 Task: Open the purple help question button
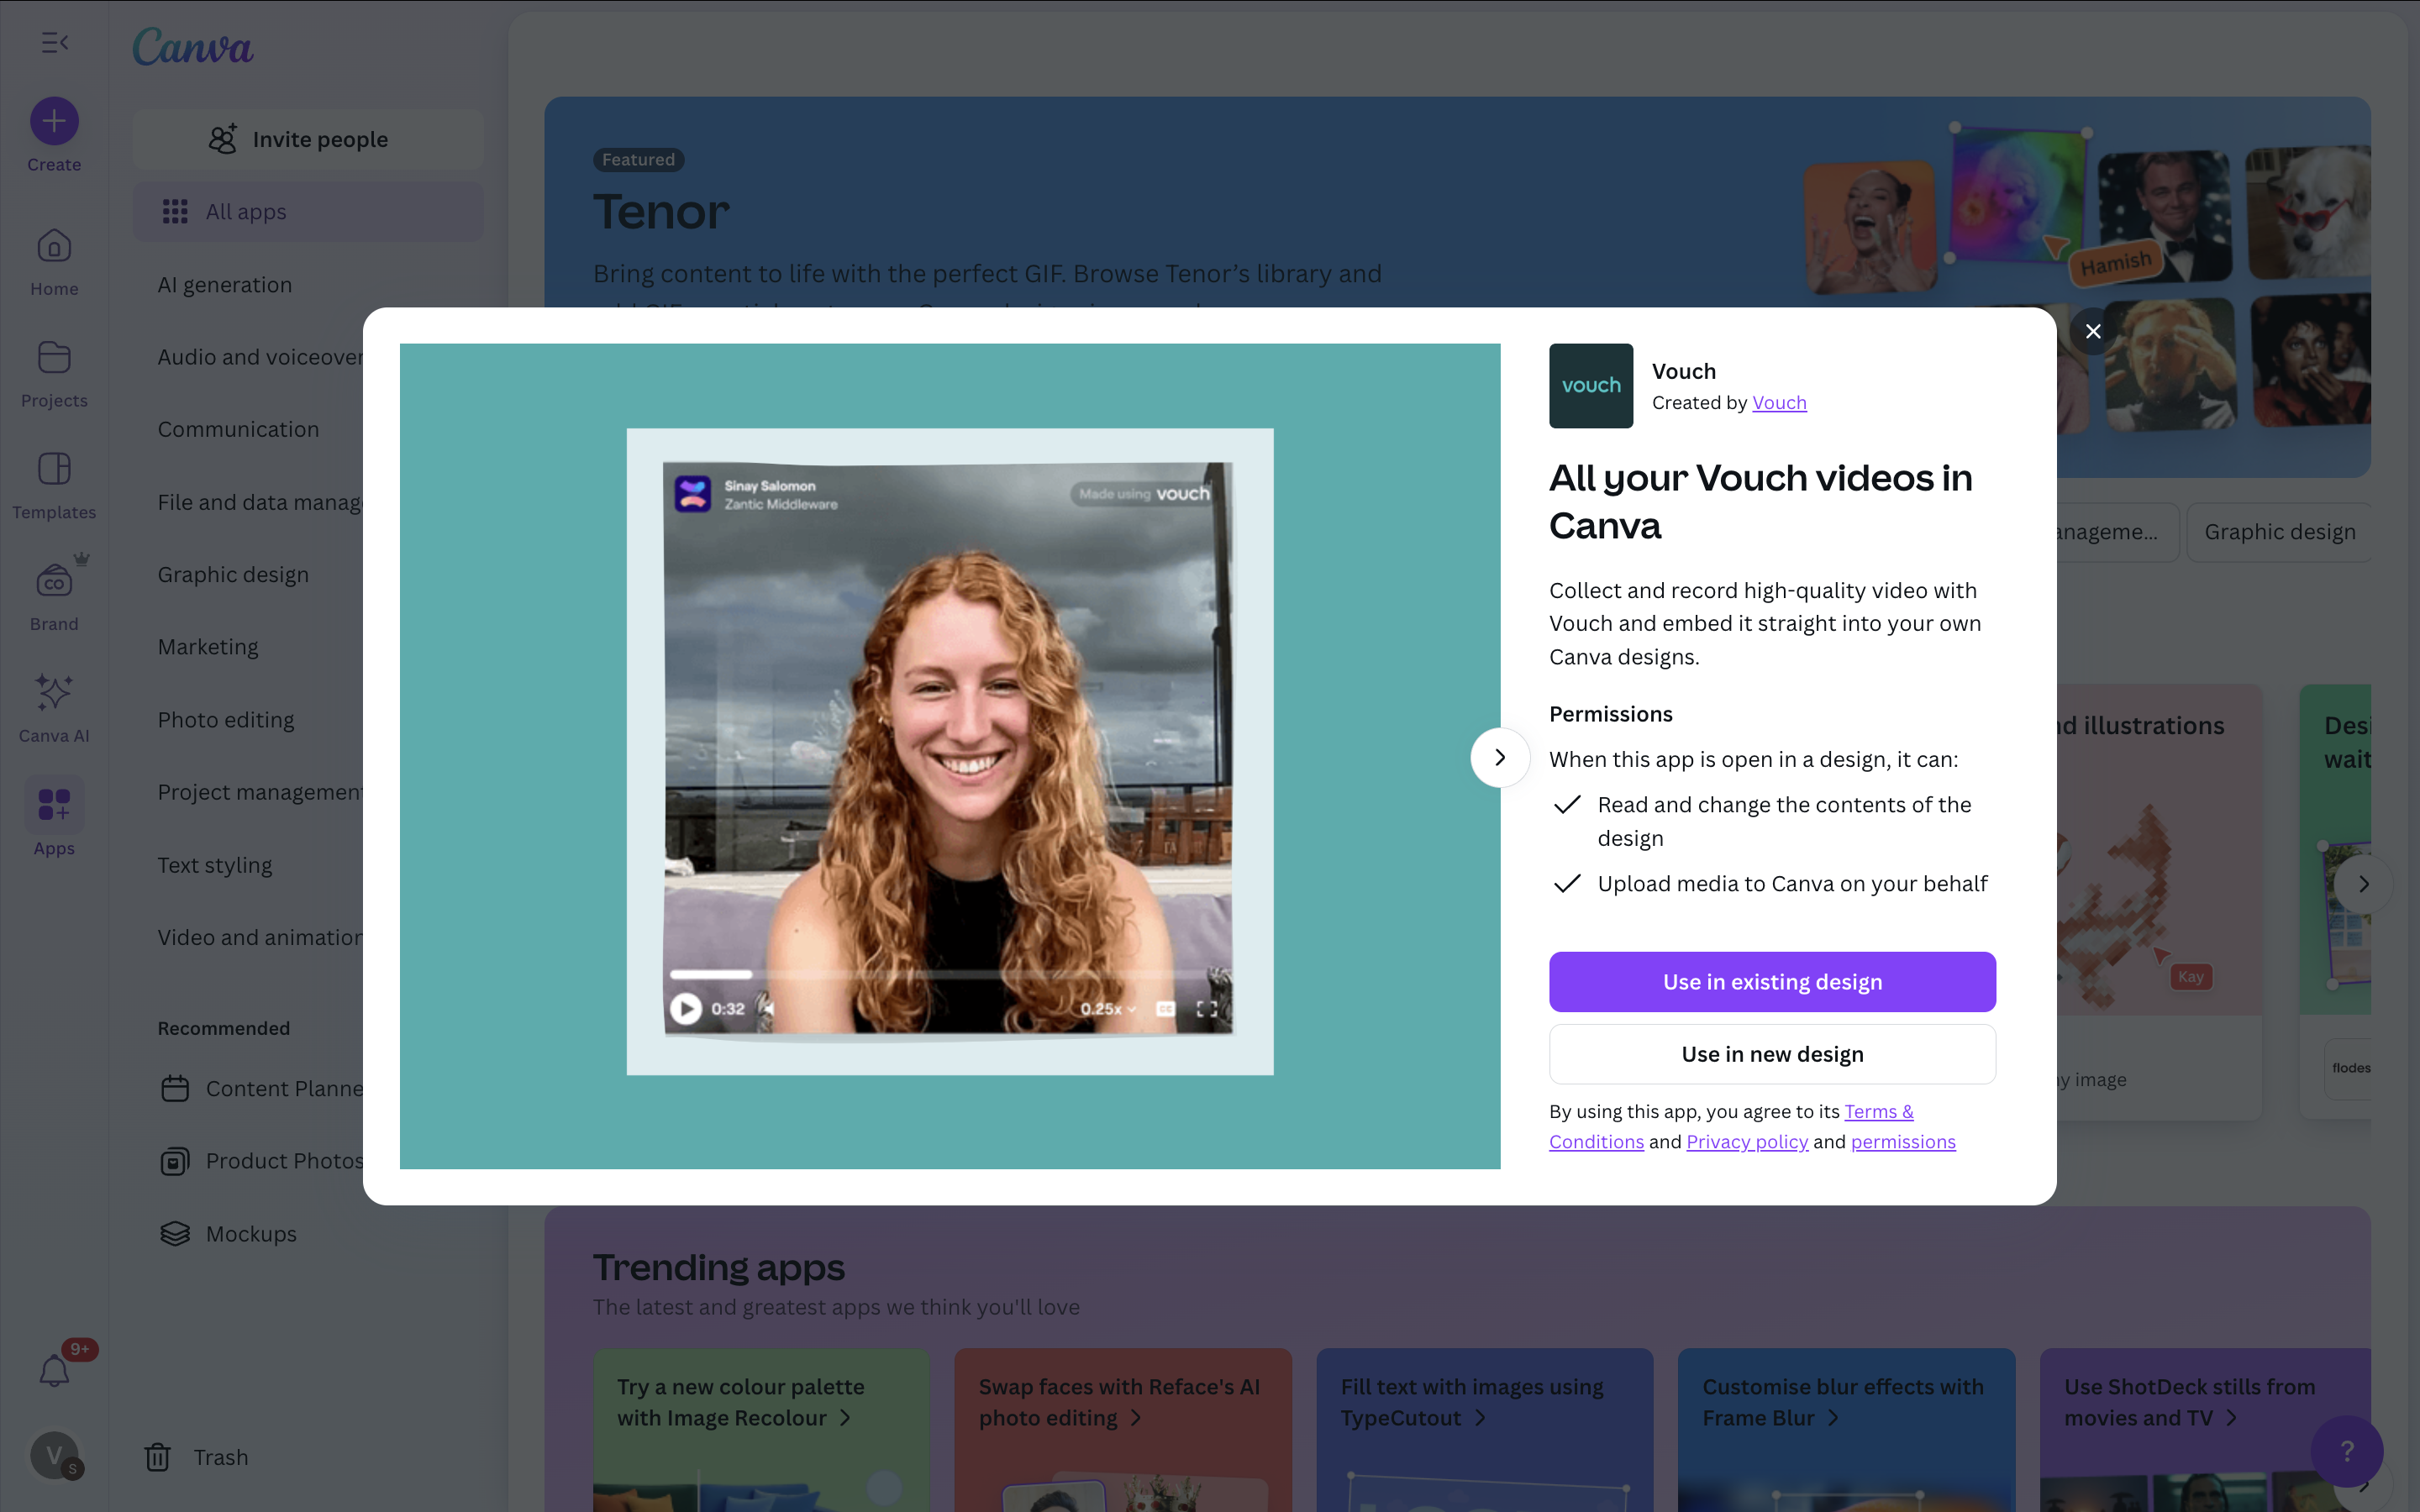[2346, 1451]
